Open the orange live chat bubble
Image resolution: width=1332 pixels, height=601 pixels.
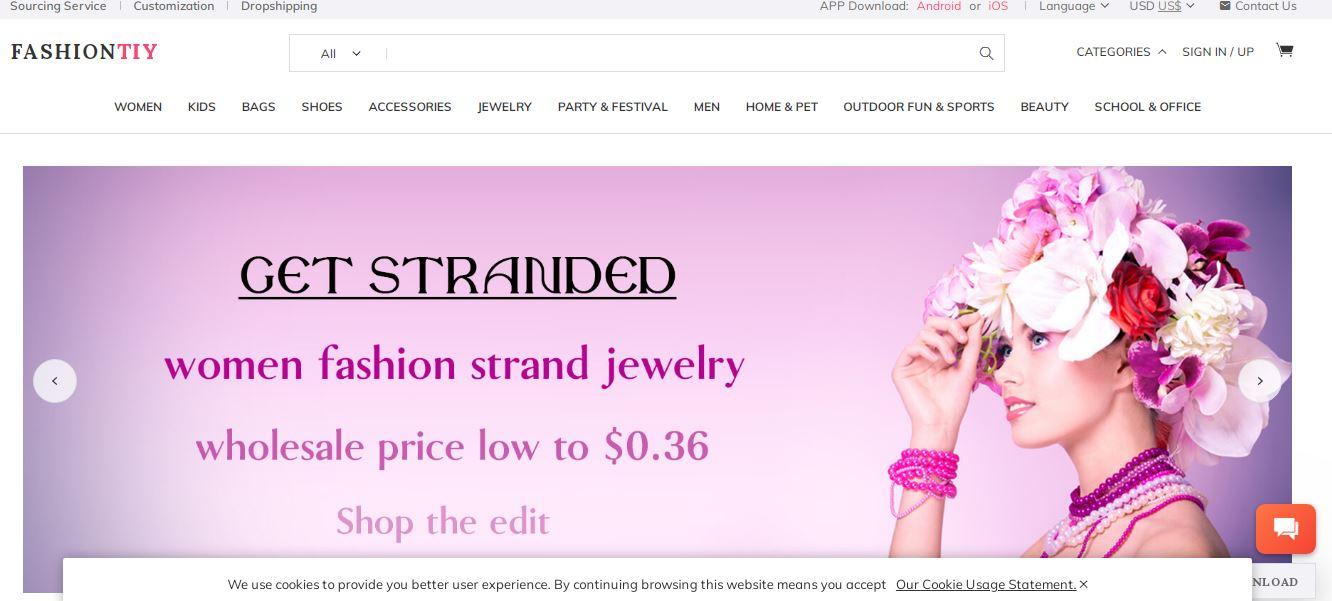pyautogui.click(x=1286, y=529)
